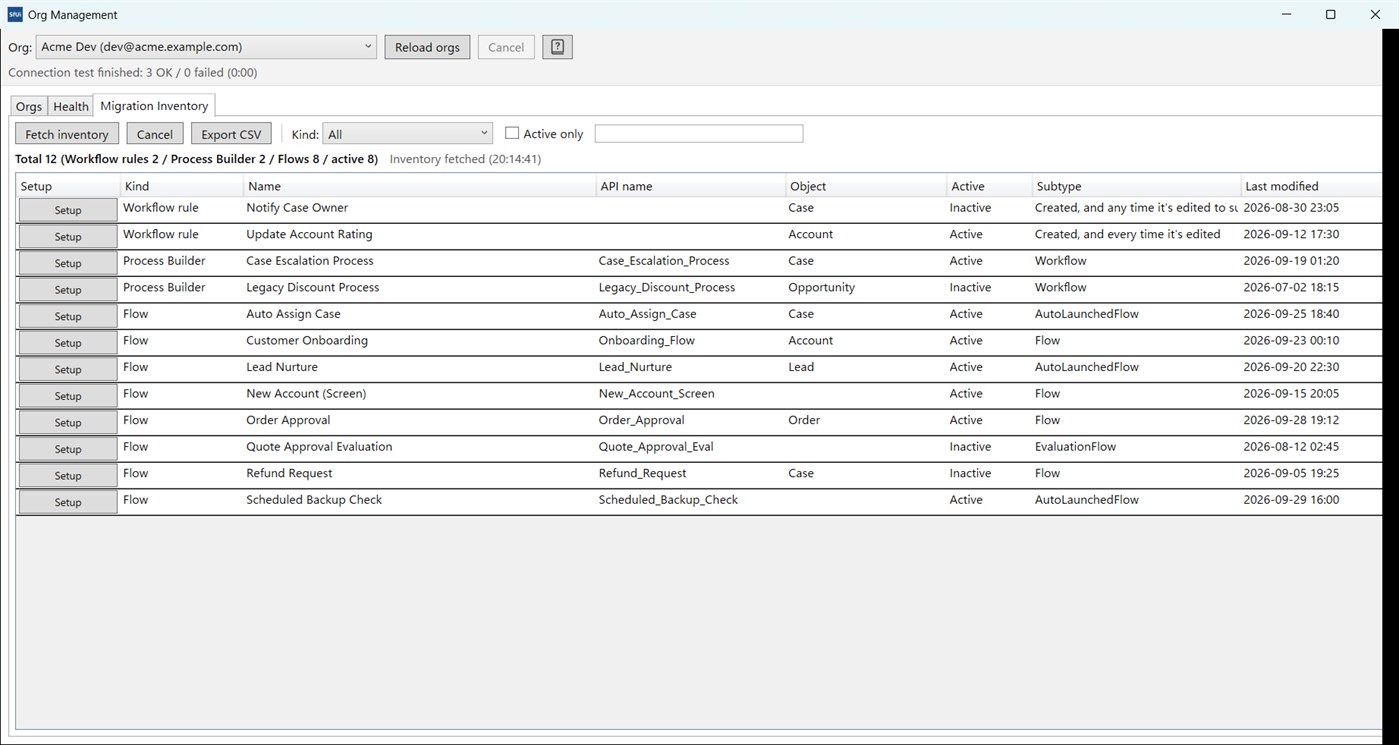Click the Fetch inventory button

click(67, 134)
